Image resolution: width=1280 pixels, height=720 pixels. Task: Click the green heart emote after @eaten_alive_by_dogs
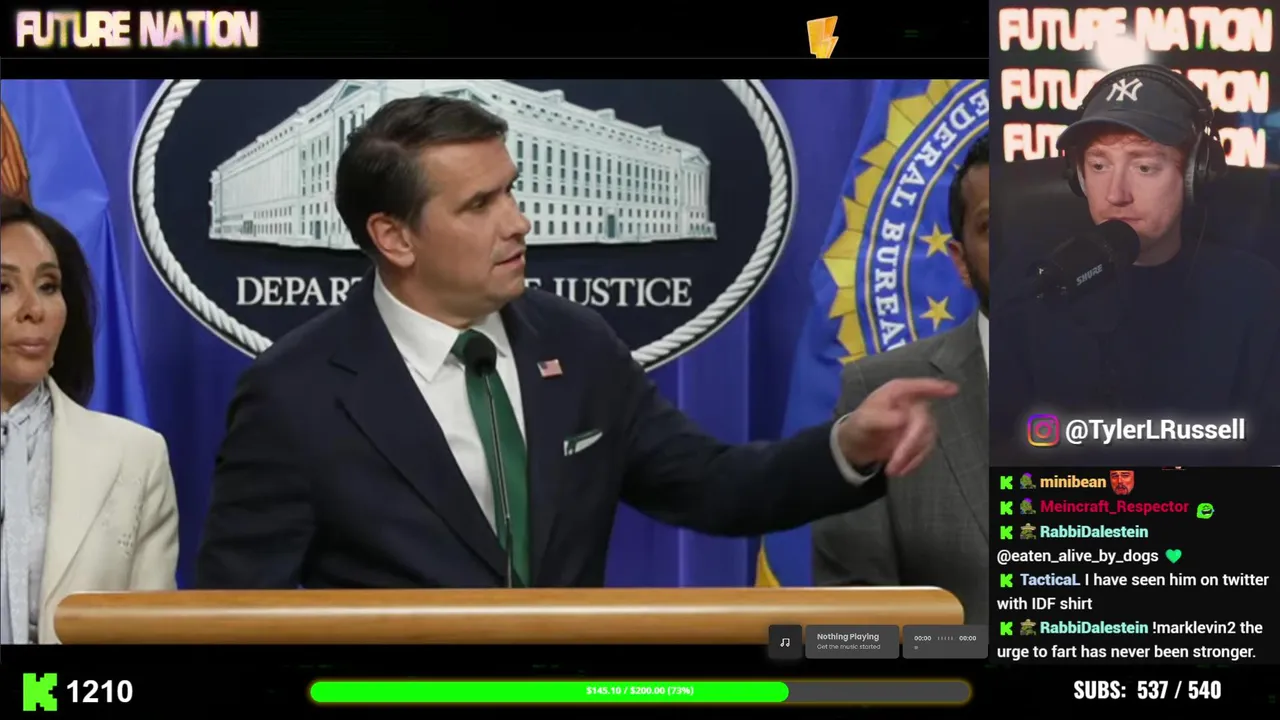click(1173, 555)
